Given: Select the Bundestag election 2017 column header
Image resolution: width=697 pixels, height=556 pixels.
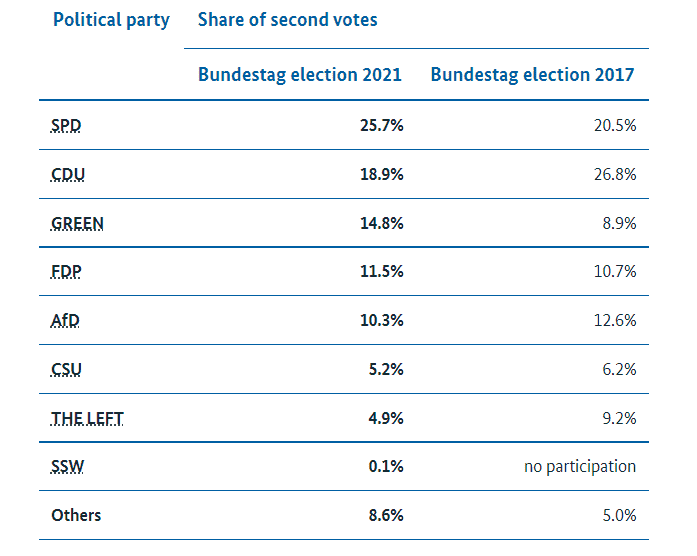Looking at the screenshot, I should click(532, 75).
